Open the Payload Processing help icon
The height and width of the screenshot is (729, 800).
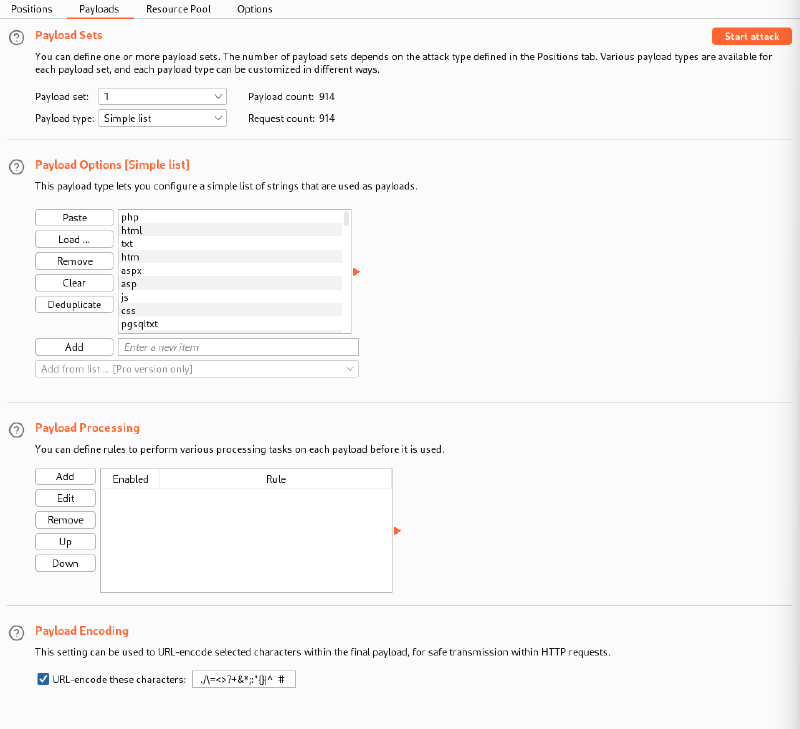[x=16, y=428]
